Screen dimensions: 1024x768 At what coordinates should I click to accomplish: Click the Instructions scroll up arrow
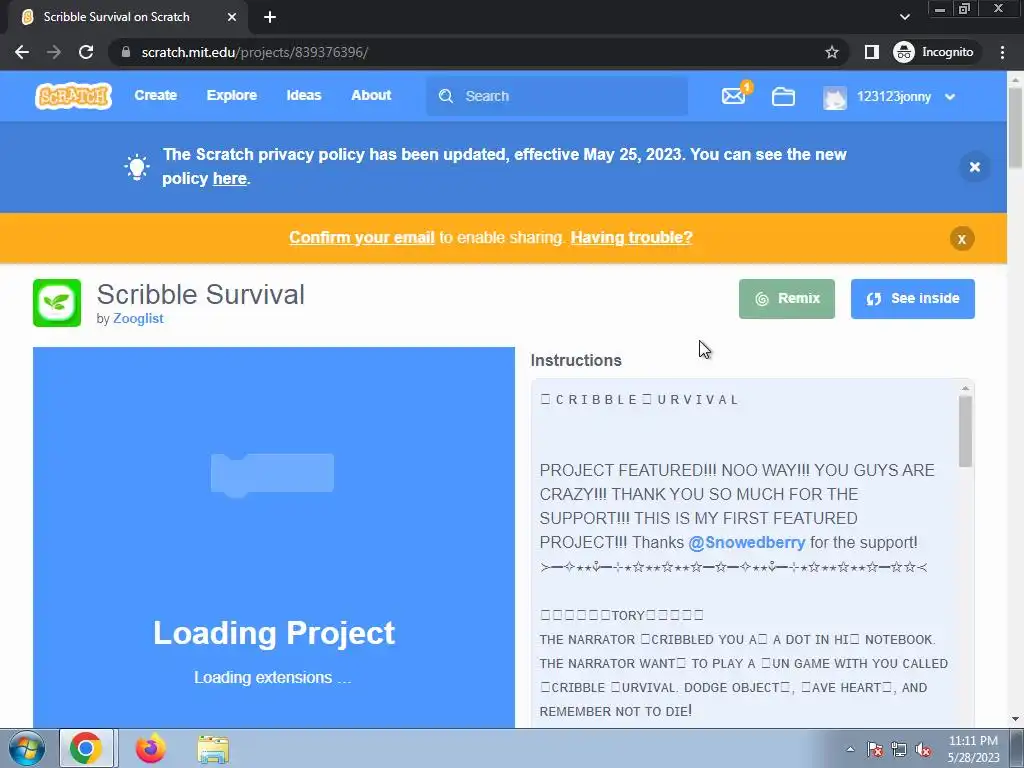click(965, 388)
